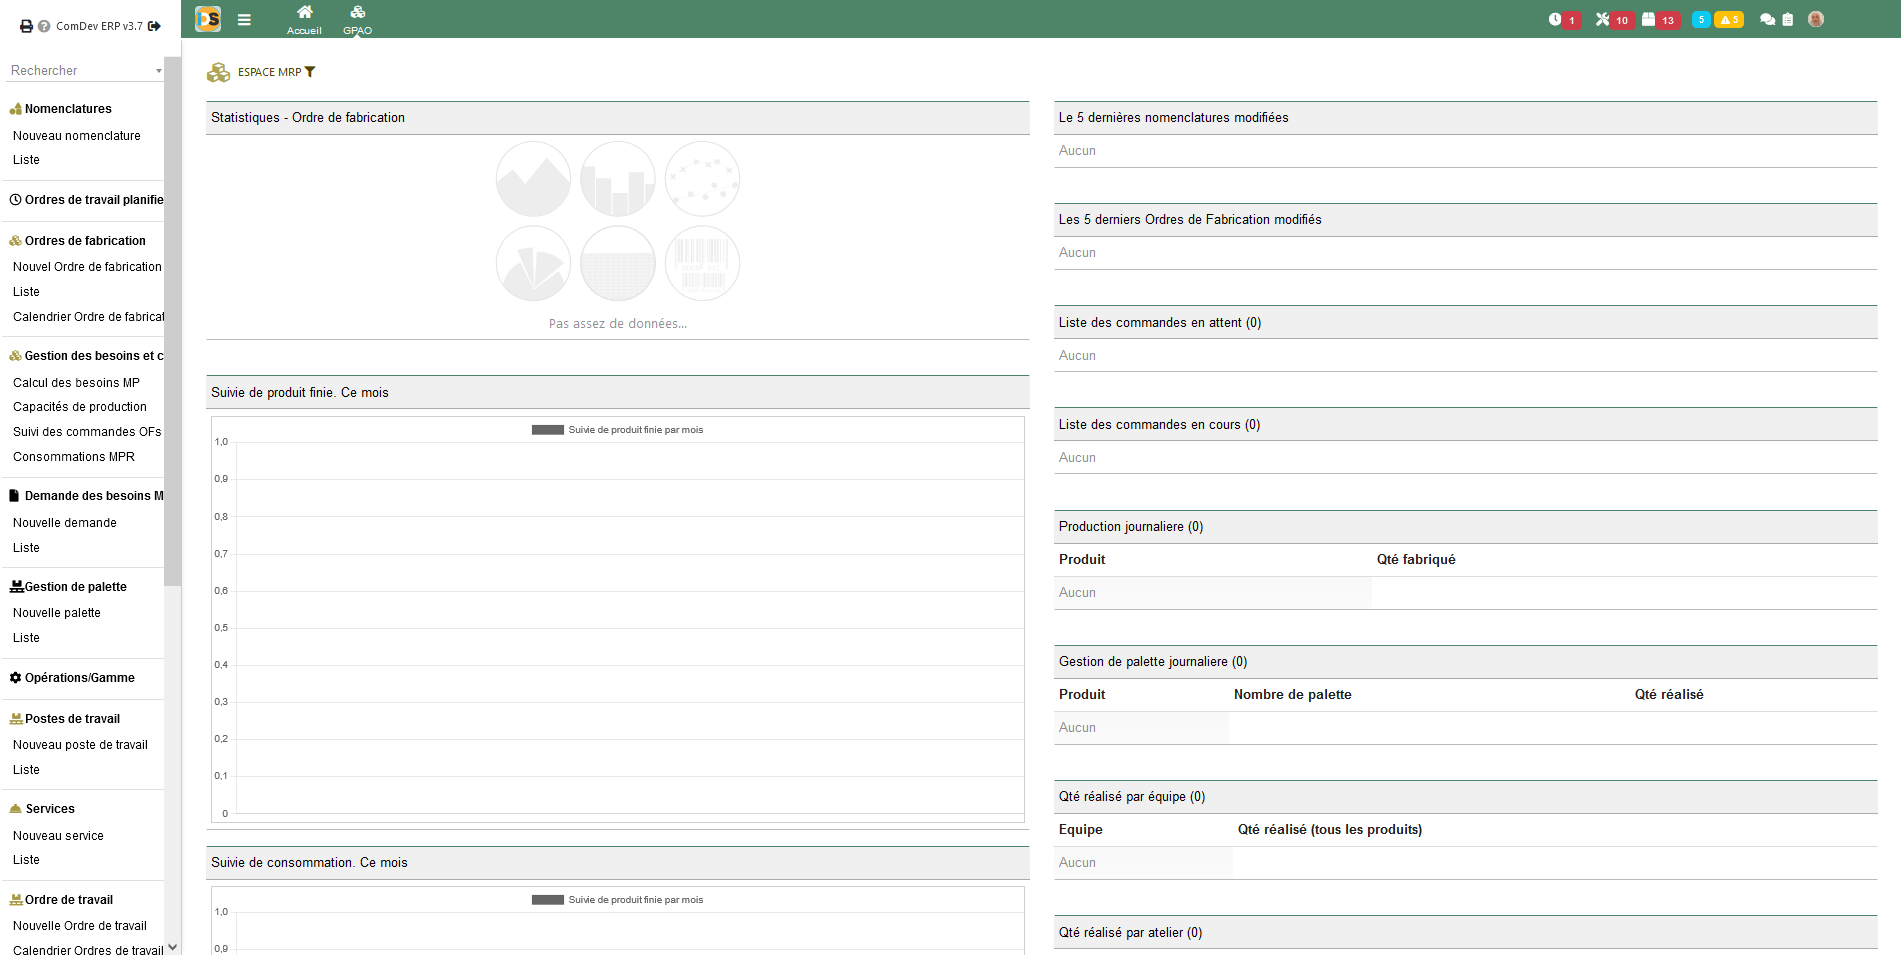Click the Equipe column header

(x=1081, y=830)
